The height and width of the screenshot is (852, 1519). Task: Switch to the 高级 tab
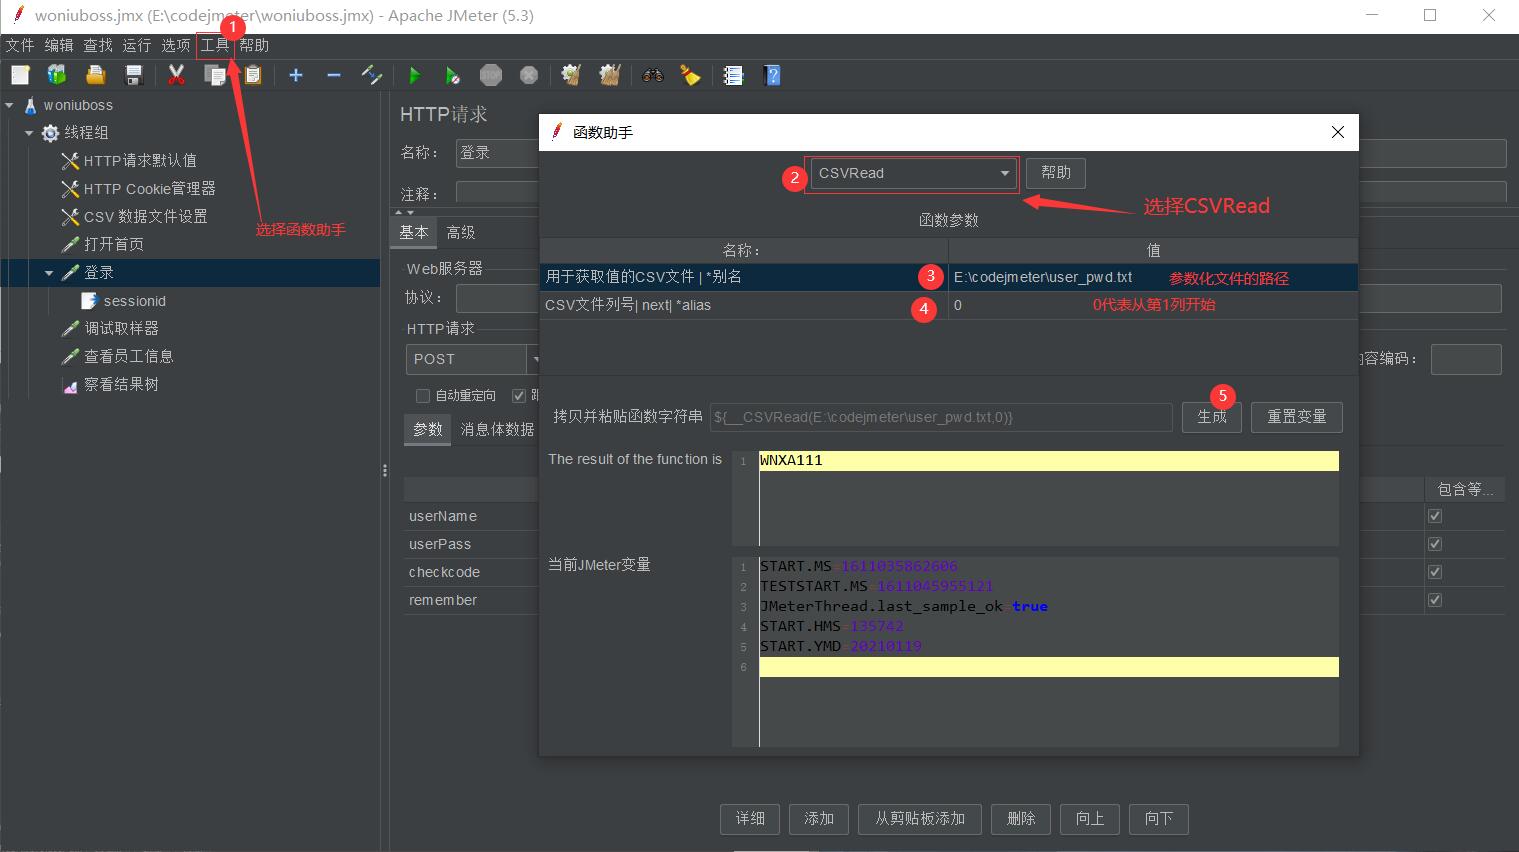461,232
